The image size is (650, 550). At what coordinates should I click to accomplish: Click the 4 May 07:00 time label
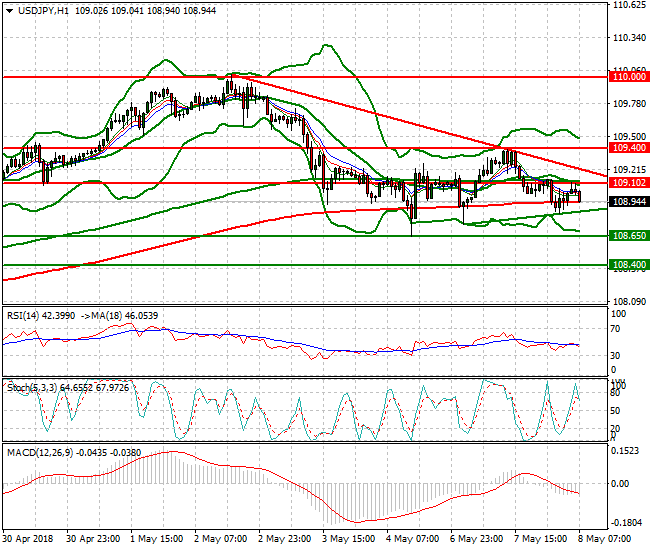(412, 539)
